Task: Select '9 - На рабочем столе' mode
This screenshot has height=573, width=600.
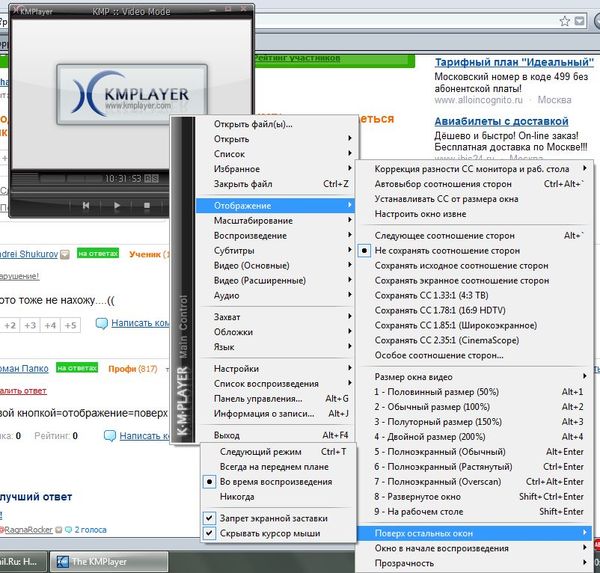Action: 474,512
